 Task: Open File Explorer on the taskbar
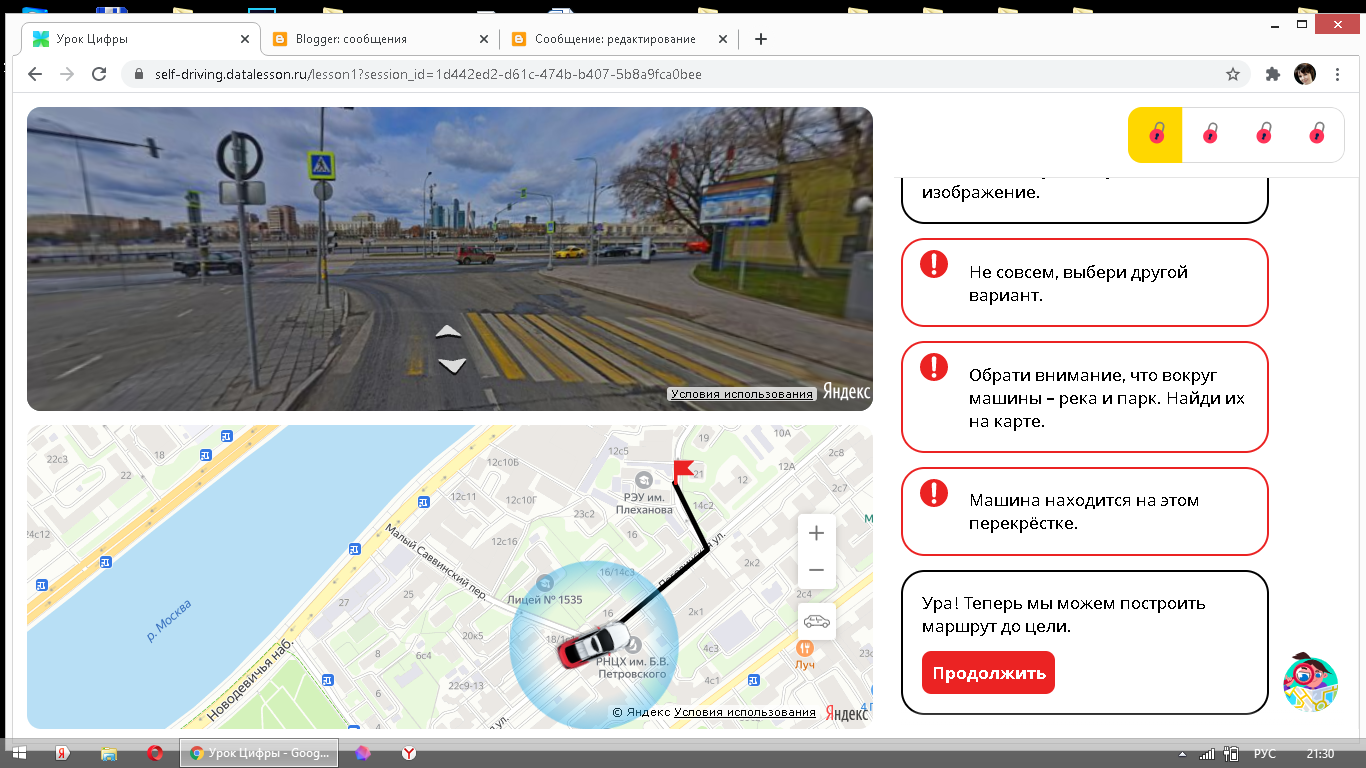(109, 753)
